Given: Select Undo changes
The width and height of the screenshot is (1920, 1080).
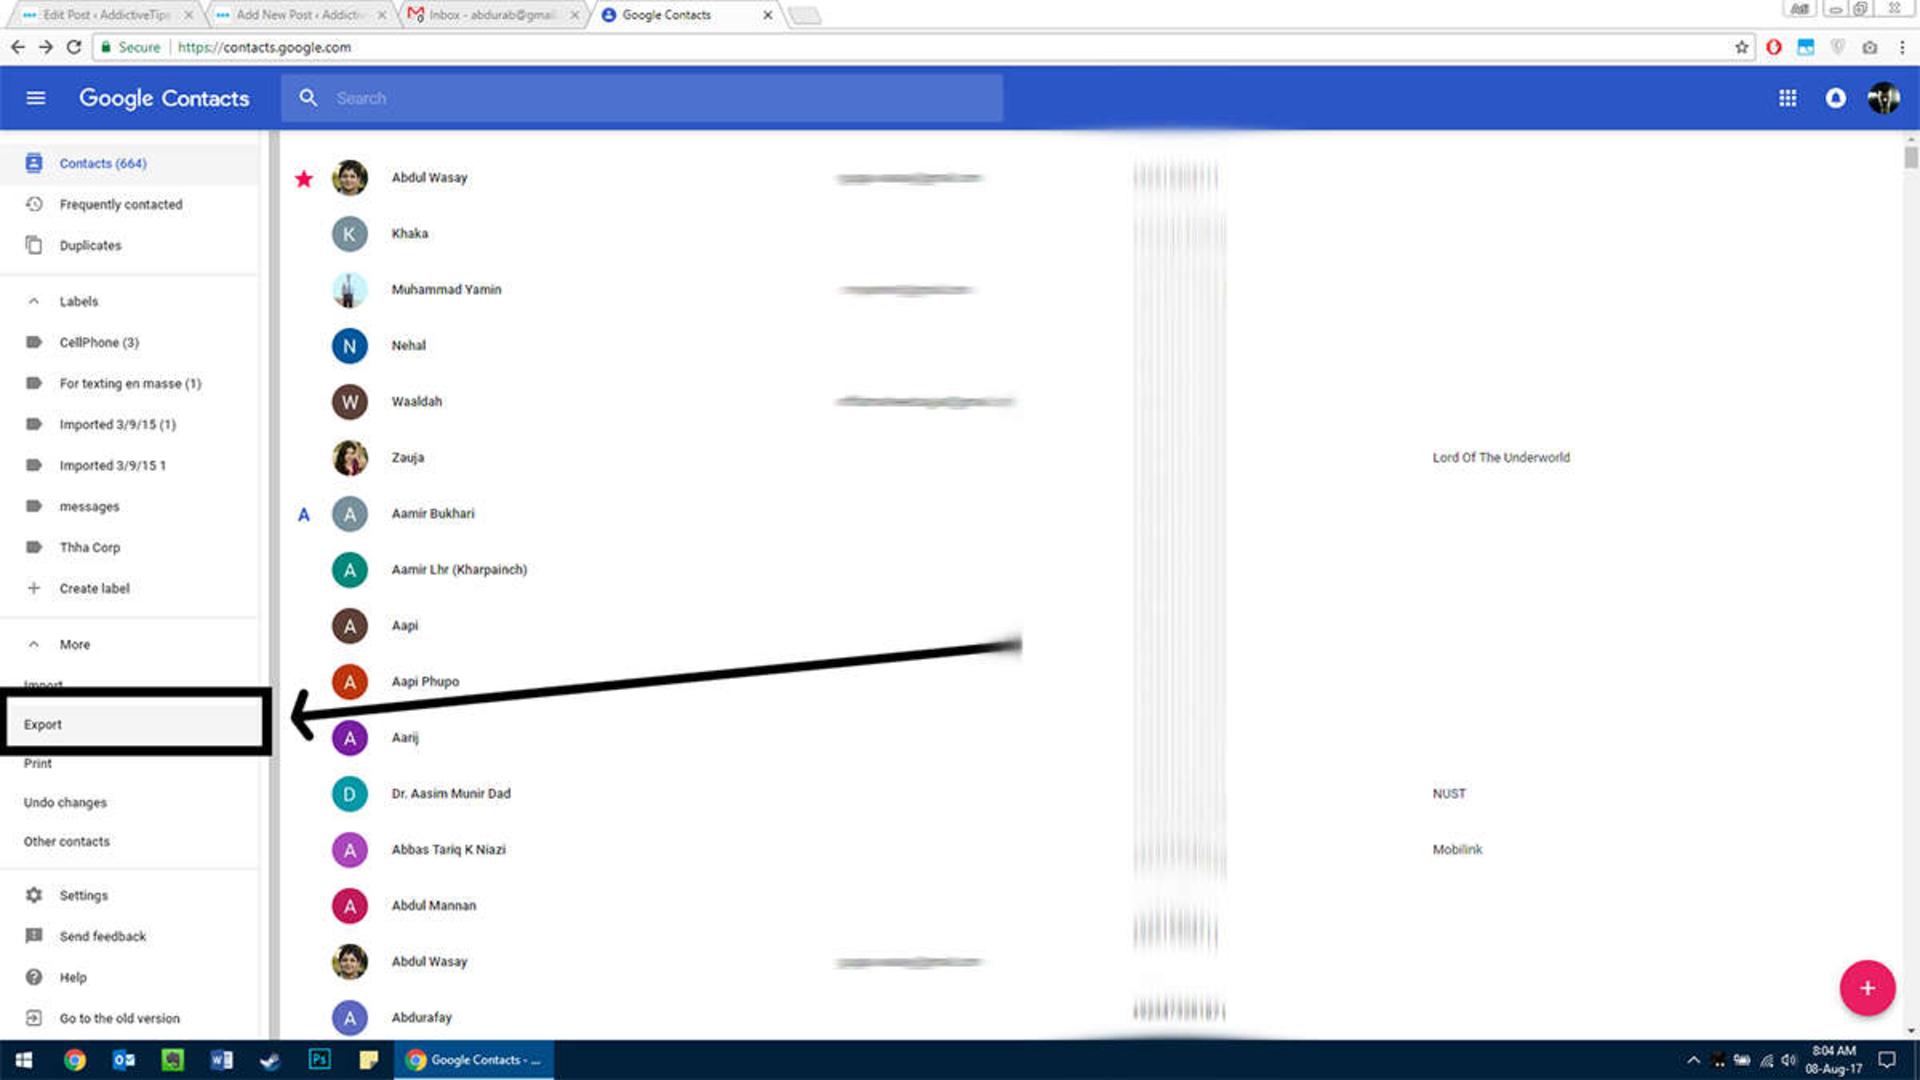Looking at the screenshot, I should pos(65,802).
